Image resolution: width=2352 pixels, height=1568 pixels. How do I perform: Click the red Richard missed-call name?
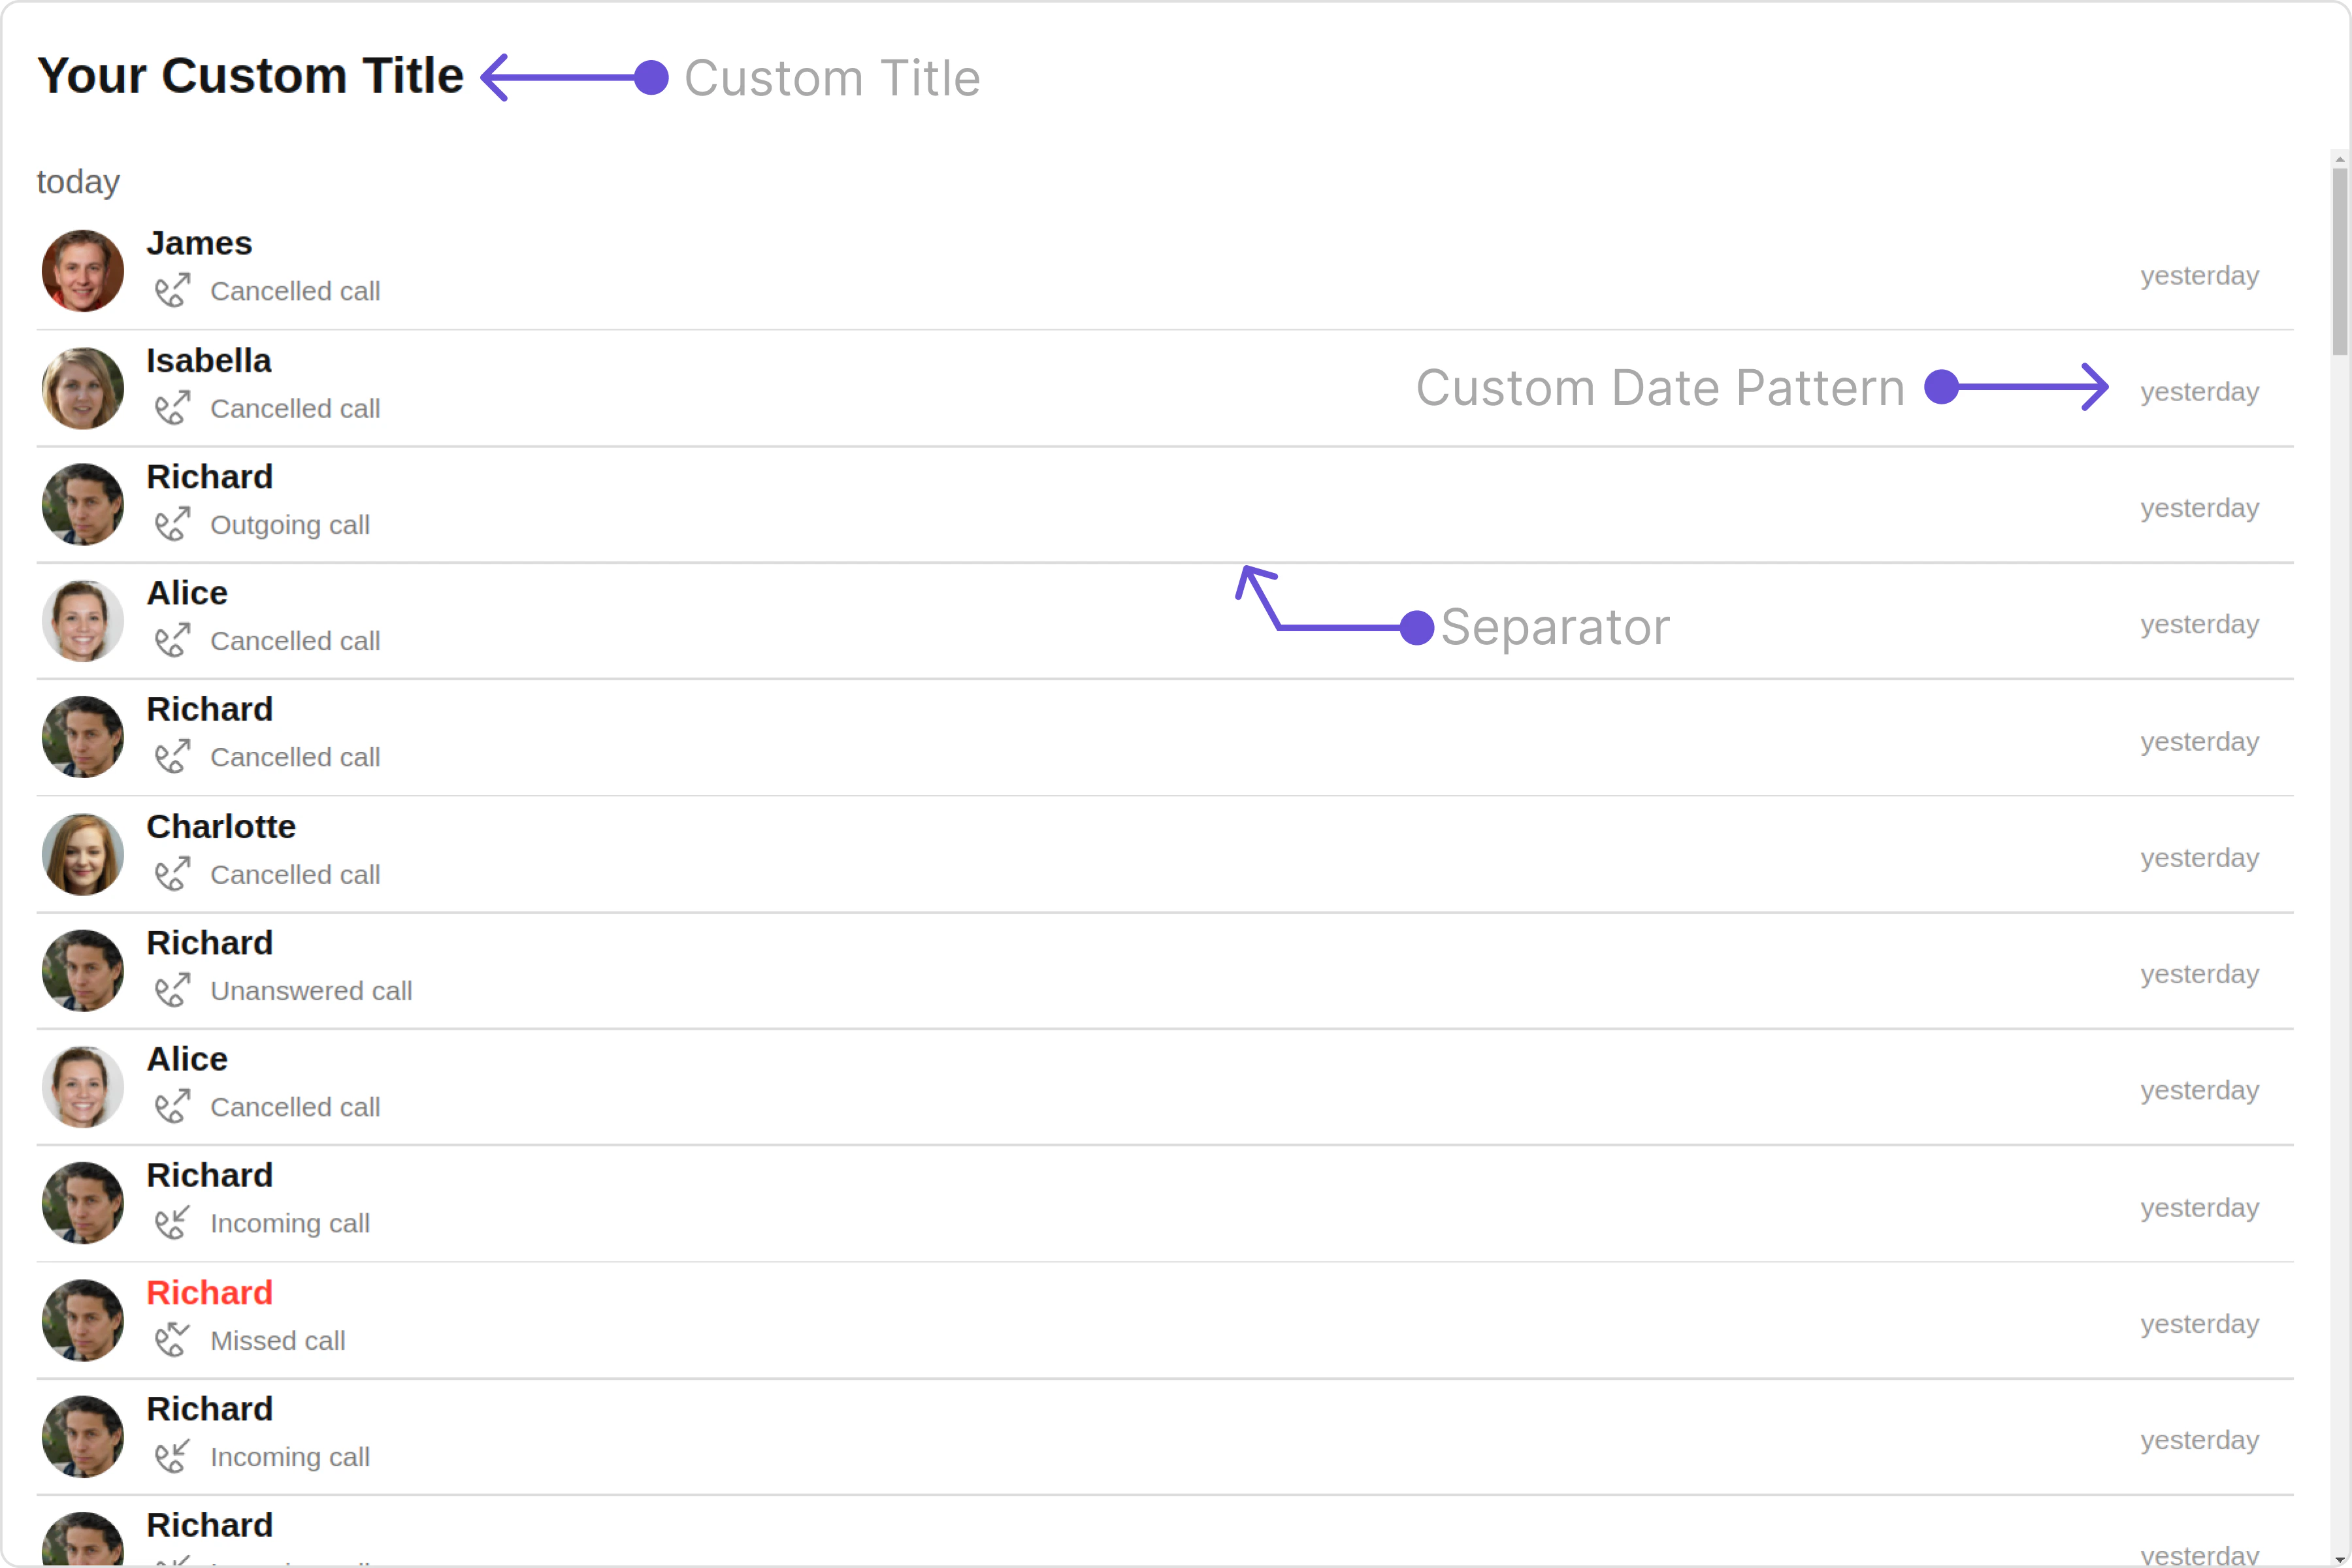tap(209, 1293)
